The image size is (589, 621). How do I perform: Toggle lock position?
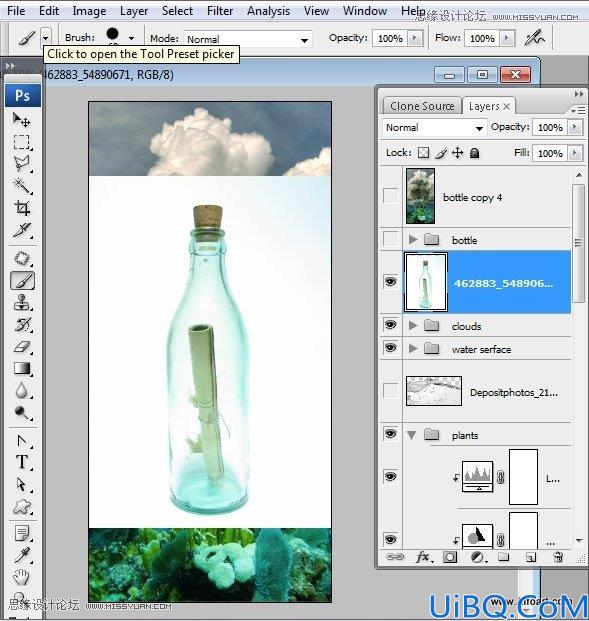tap(457, 153)
